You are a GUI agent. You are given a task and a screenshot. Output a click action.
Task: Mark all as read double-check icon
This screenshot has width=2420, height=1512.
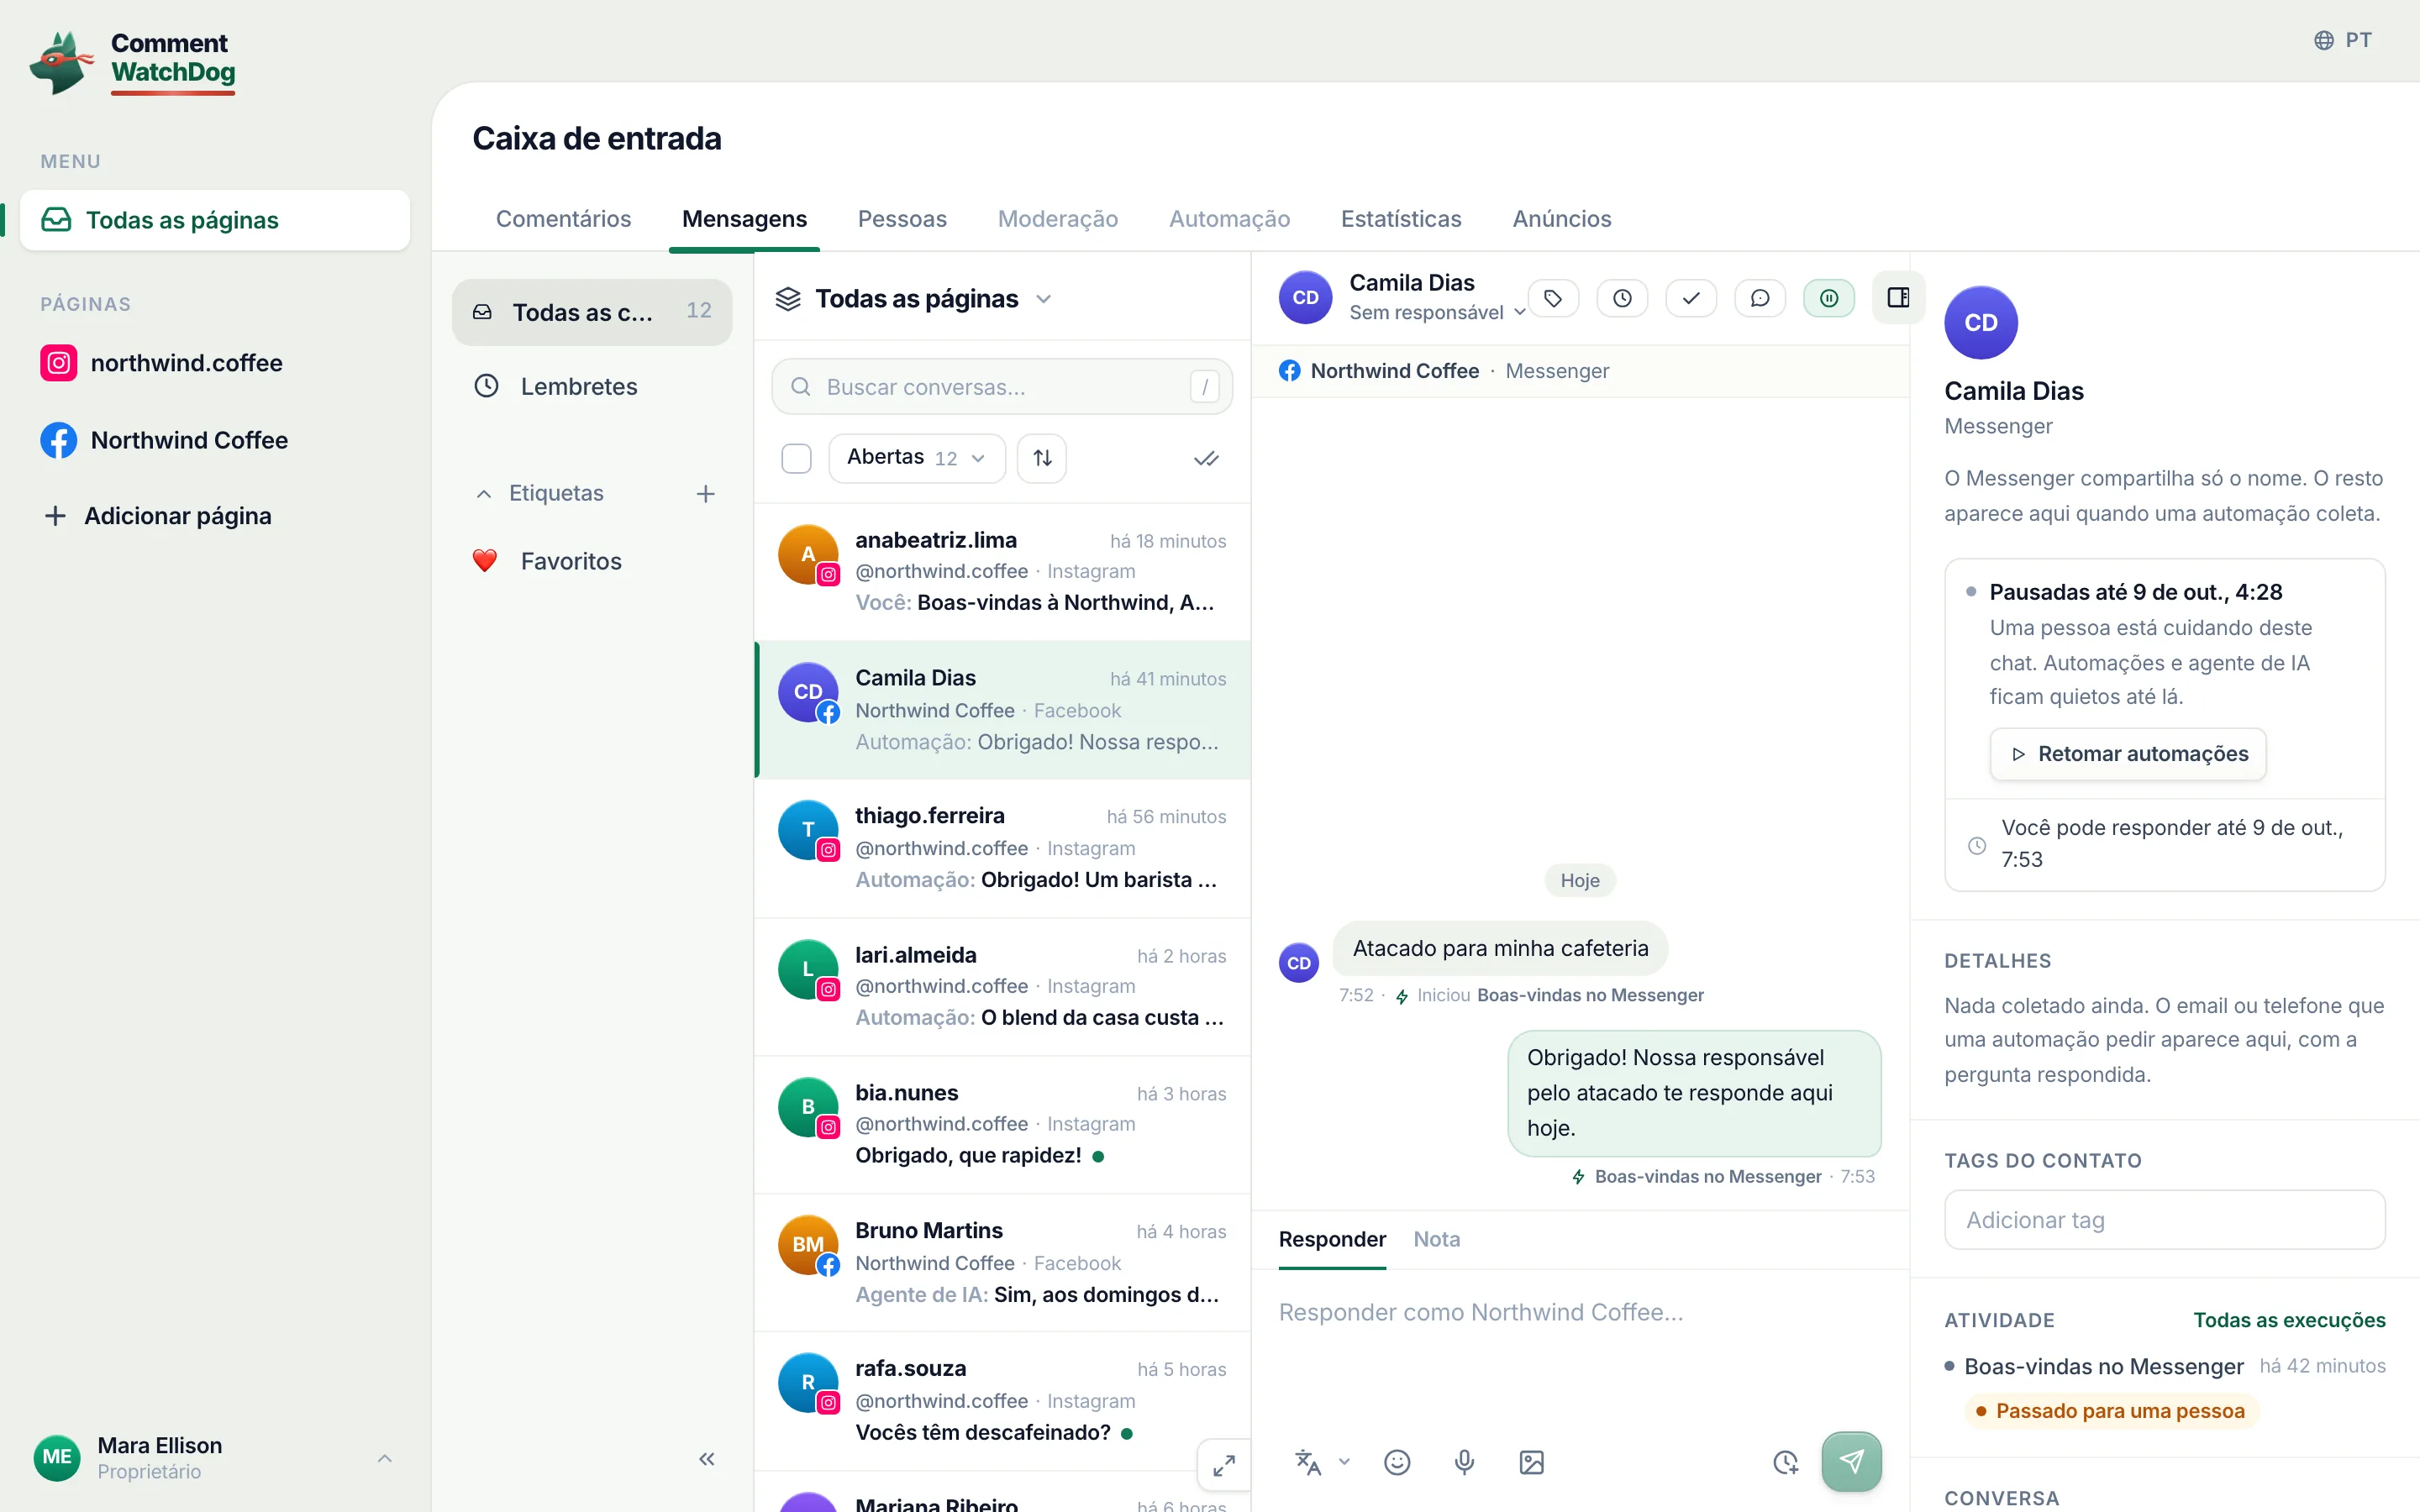click(x=1206, y=458)
